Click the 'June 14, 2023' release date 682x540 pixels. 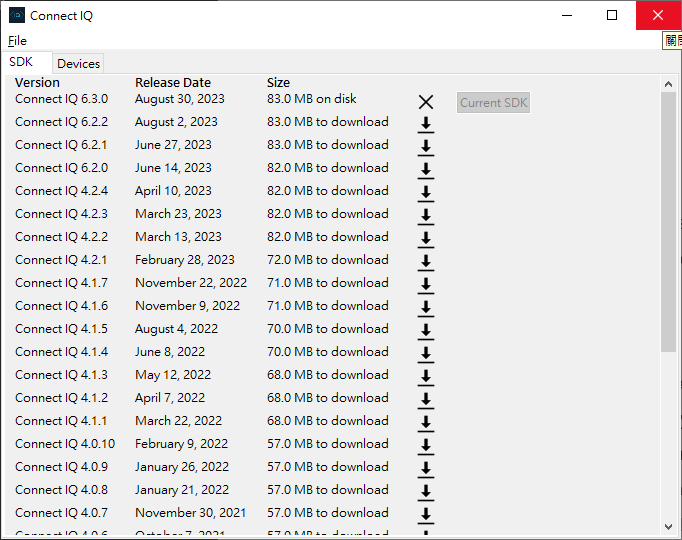coord(173,168)
